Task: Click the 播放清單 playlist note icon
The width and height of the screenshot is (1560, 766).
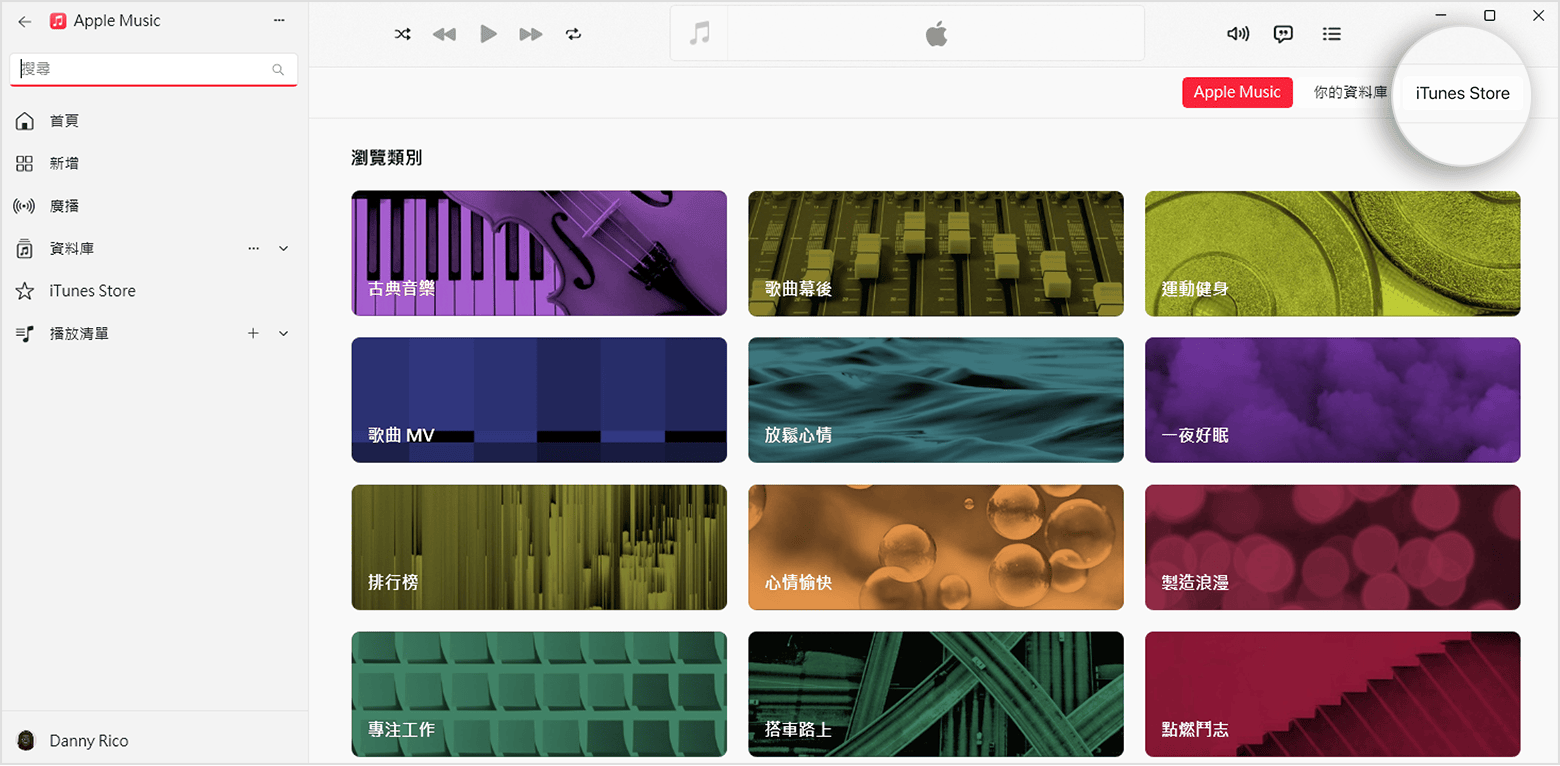Action: (25, 334)
